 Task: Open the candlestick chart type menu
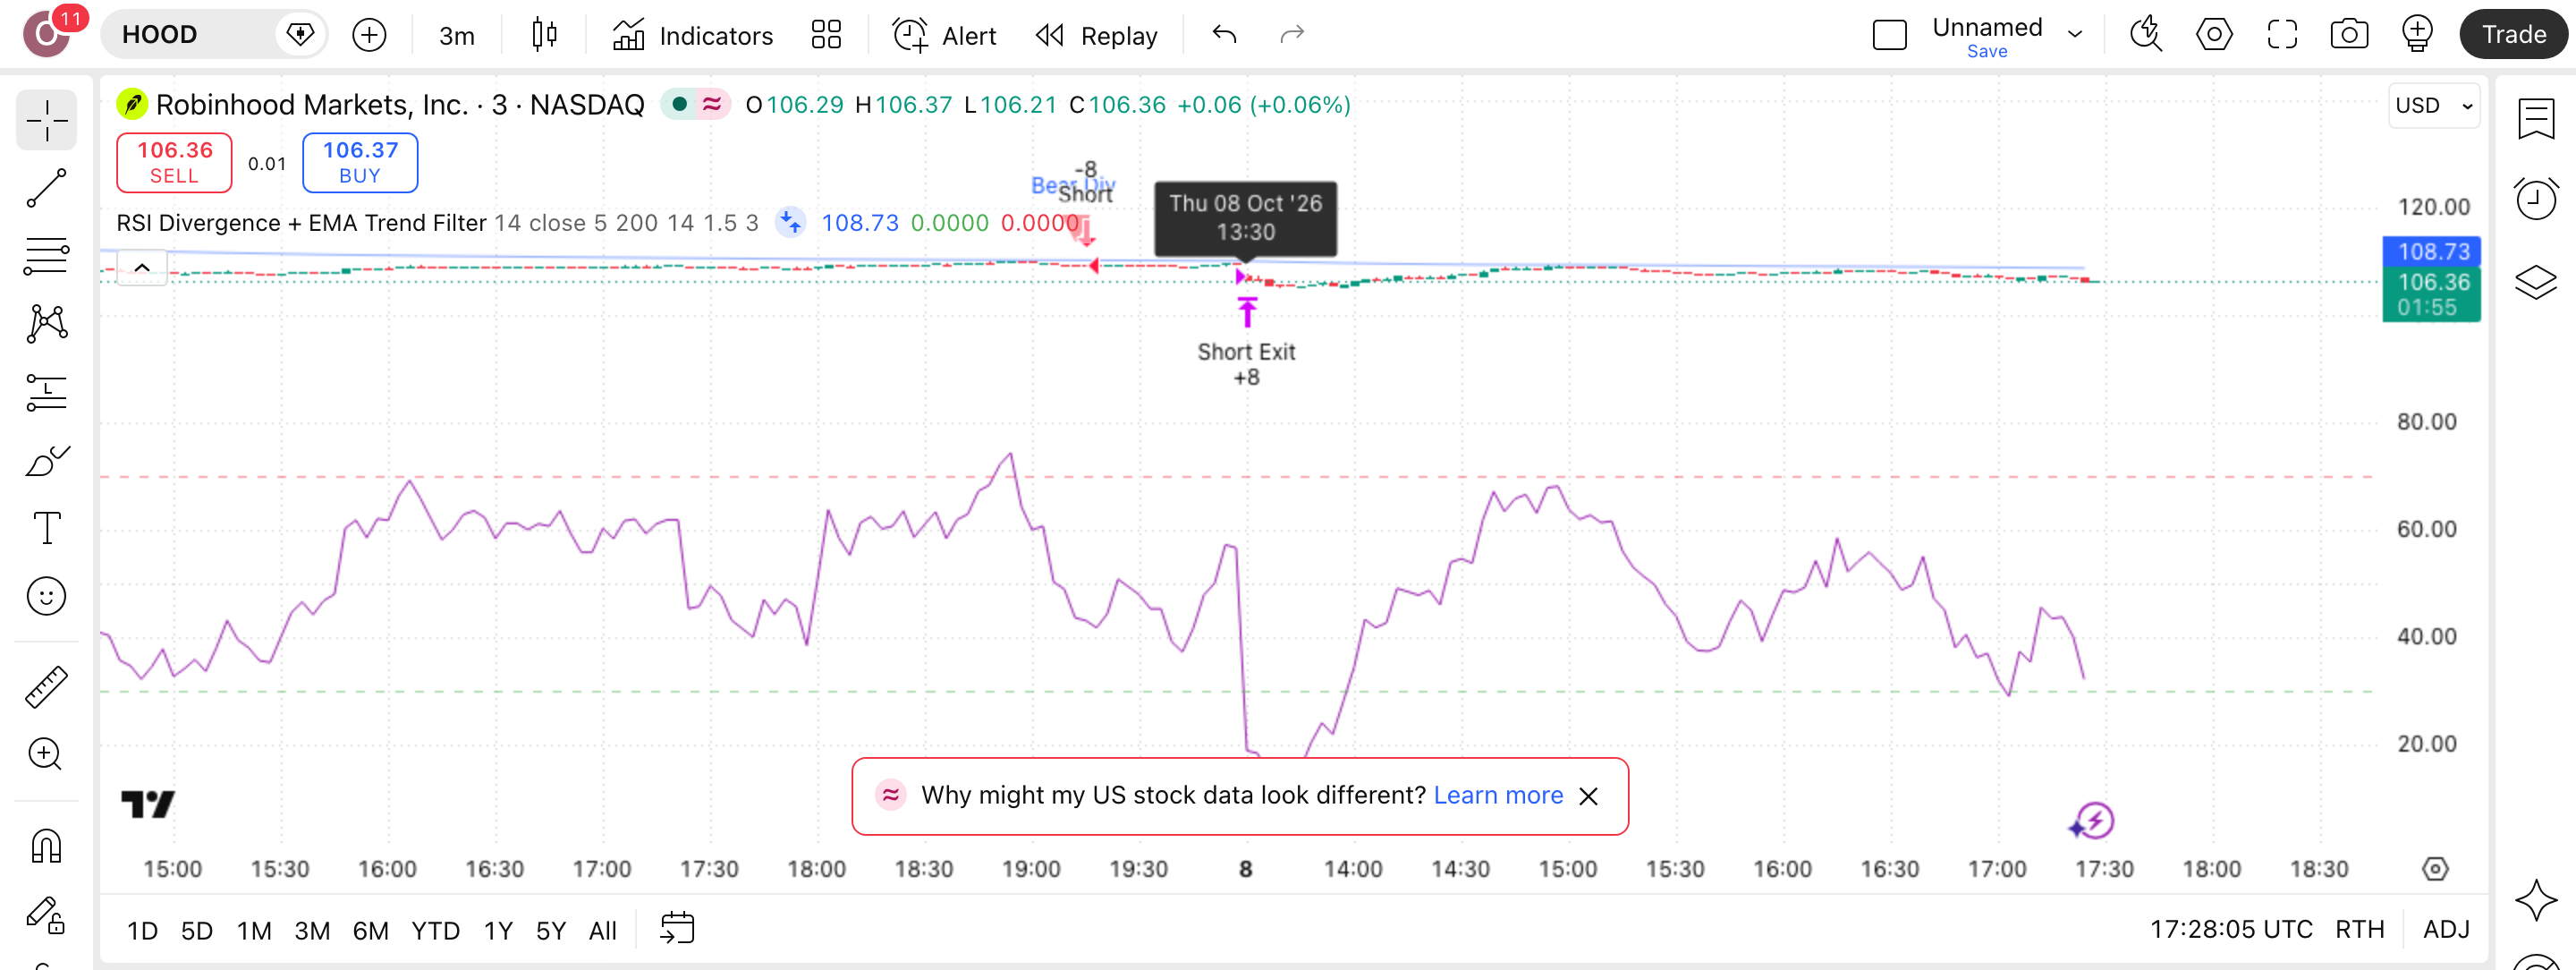(544, 35)
